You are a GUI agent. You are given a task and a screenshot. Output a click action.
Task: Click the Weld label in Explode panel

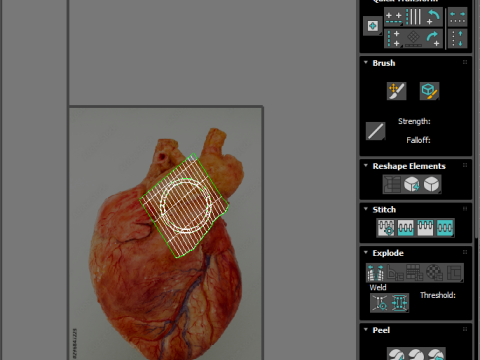click(x=378, y=287)
